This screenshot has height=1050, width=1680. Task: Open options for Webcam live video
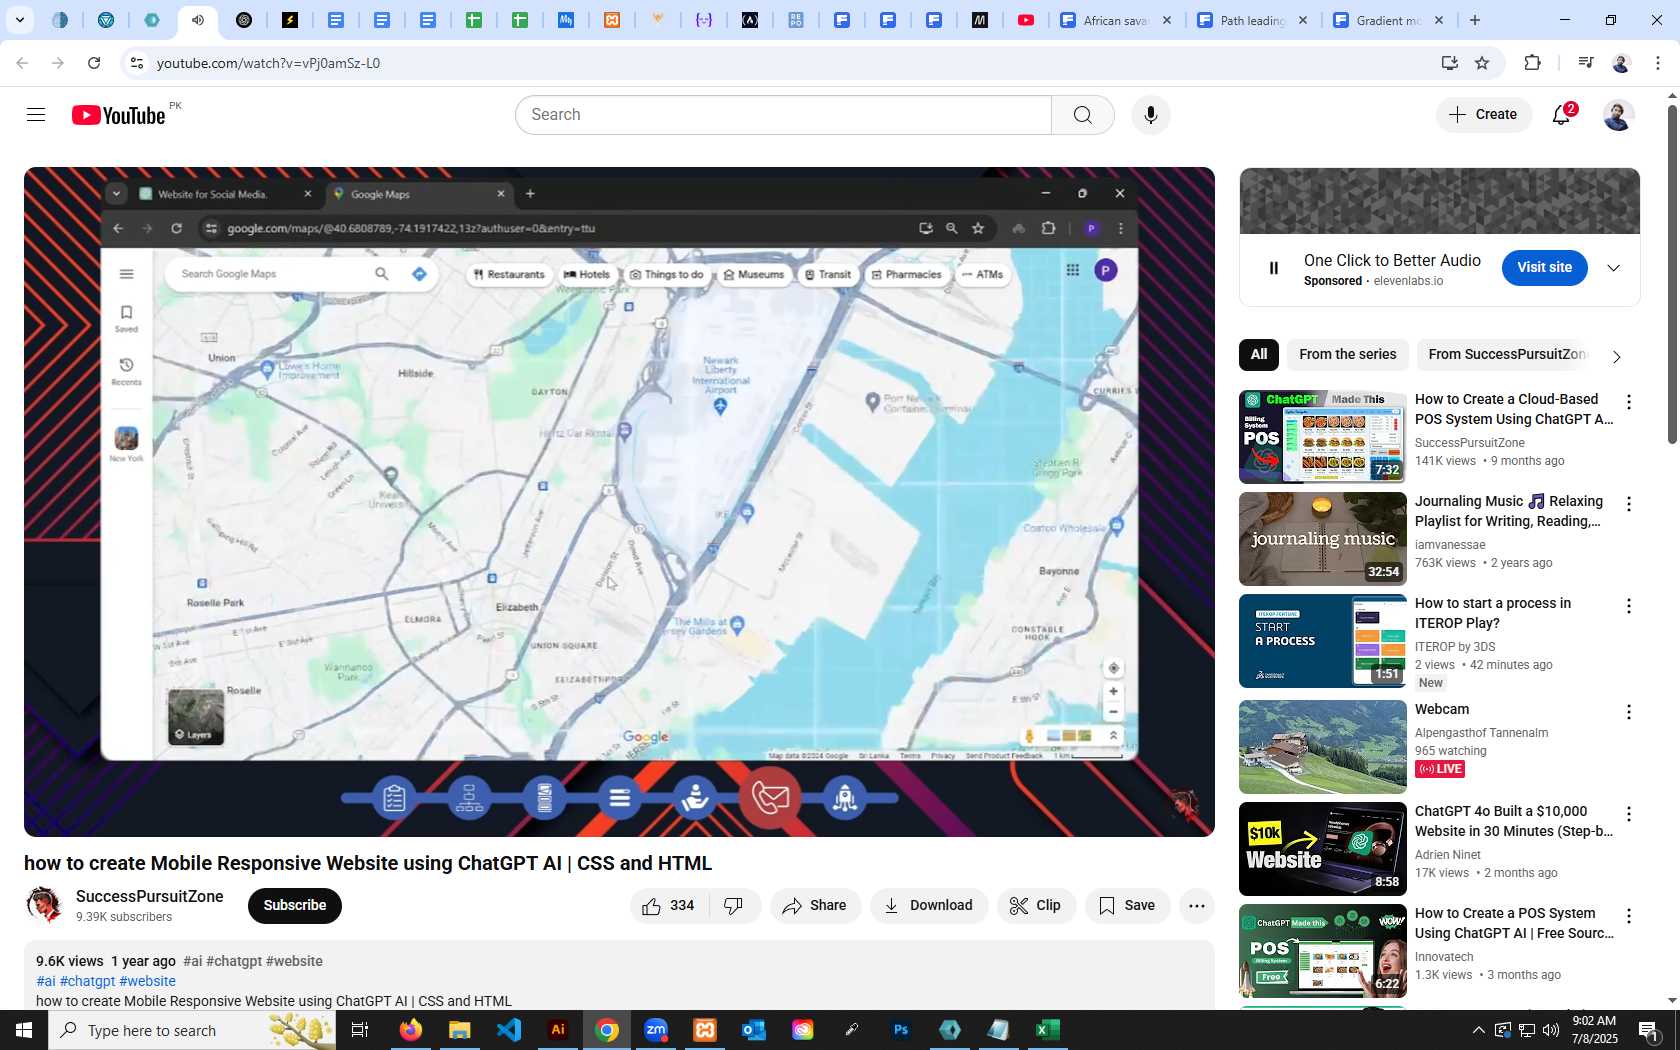(x=1629, y=712)
